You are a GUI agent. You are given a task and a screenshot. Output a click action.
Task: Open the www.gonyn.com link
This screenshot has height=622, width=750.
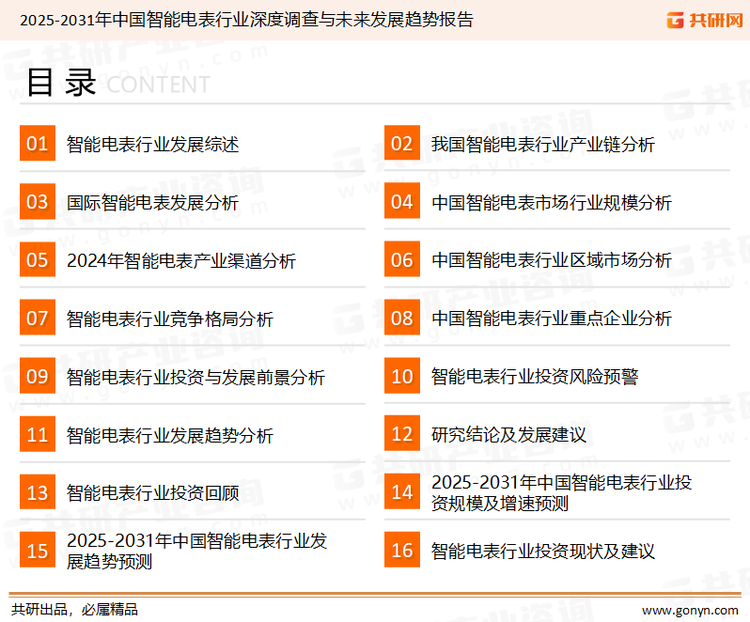point(690,610)
